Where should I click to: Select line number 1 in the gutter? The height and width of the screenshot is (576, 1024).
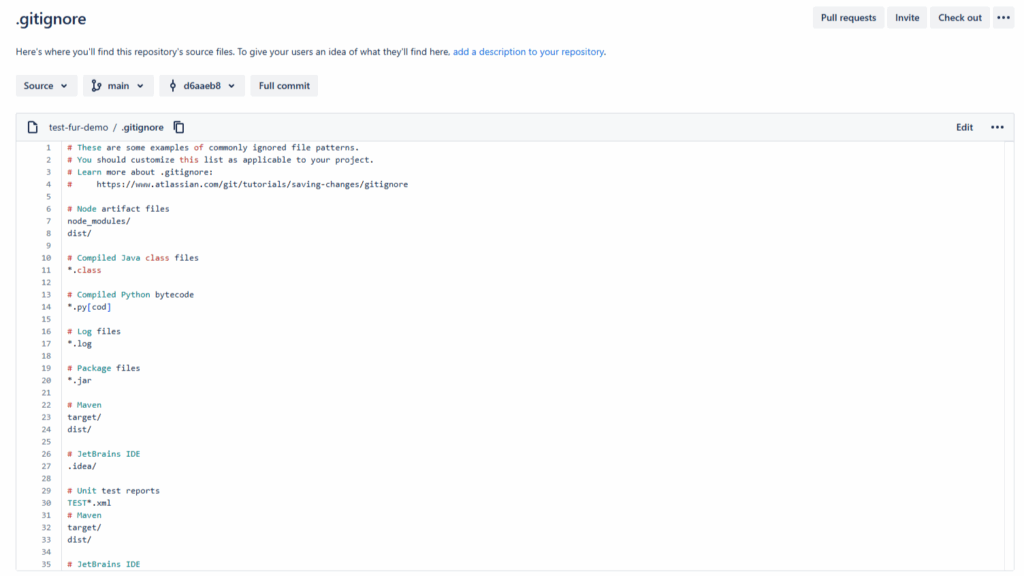coord(47,148)
